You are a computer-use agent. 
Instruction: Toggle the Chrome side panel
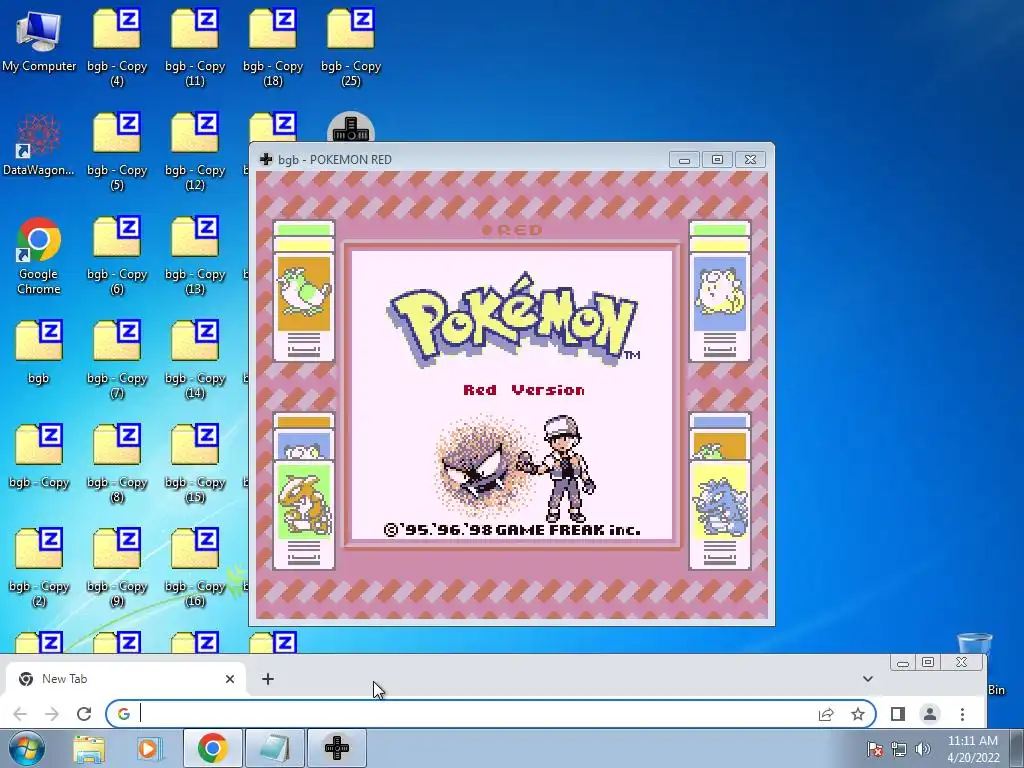(x=898, y=714)
